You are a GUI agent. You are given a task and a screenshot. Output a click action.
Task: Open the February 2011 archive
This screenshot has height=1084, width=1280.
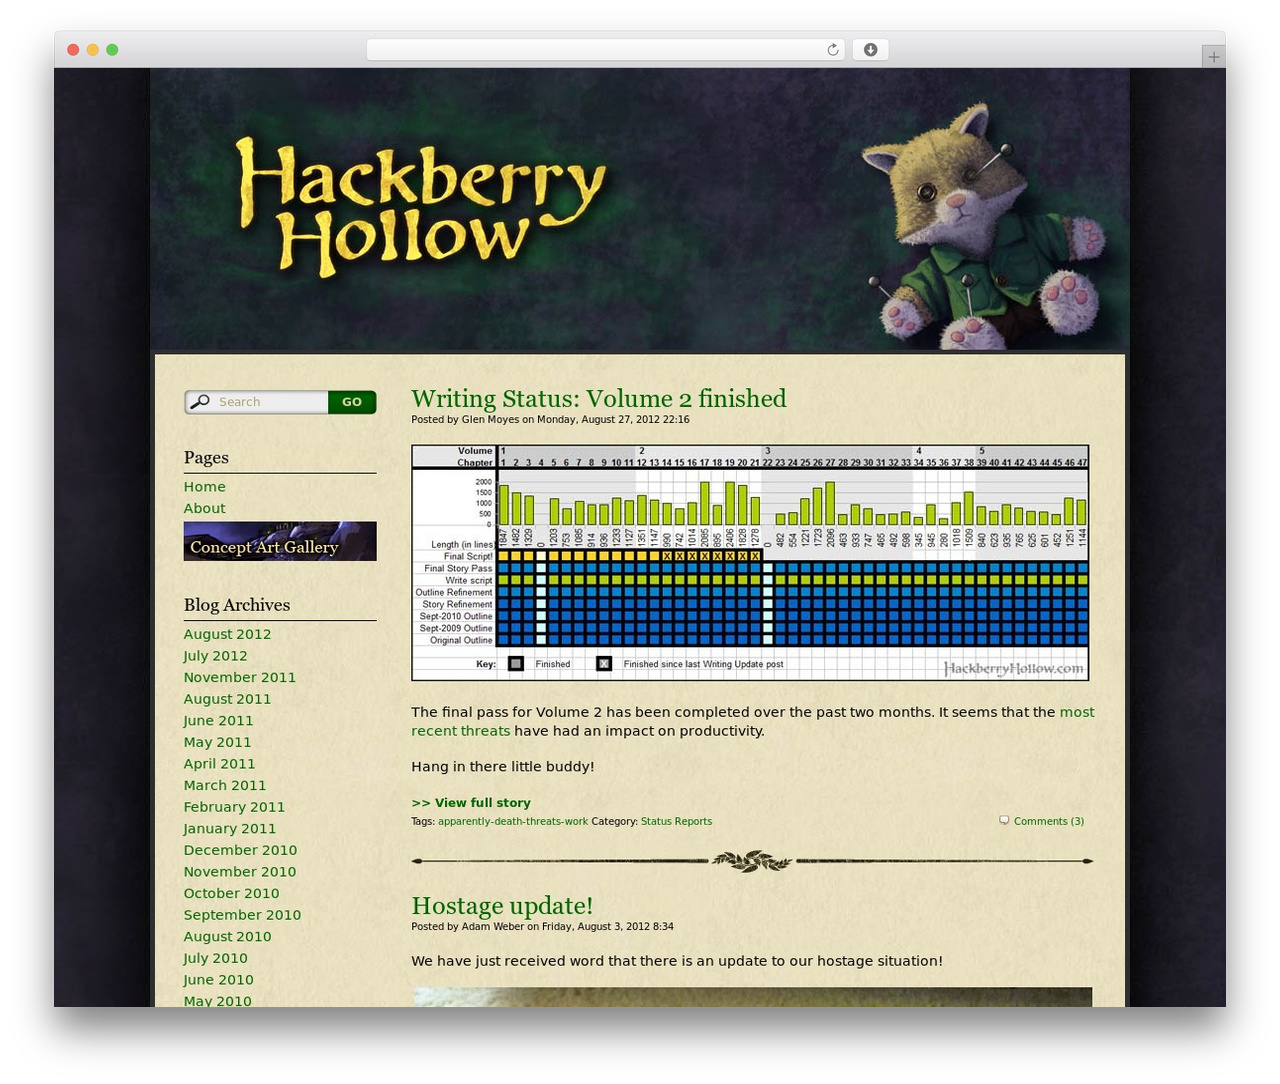point(234,807)
